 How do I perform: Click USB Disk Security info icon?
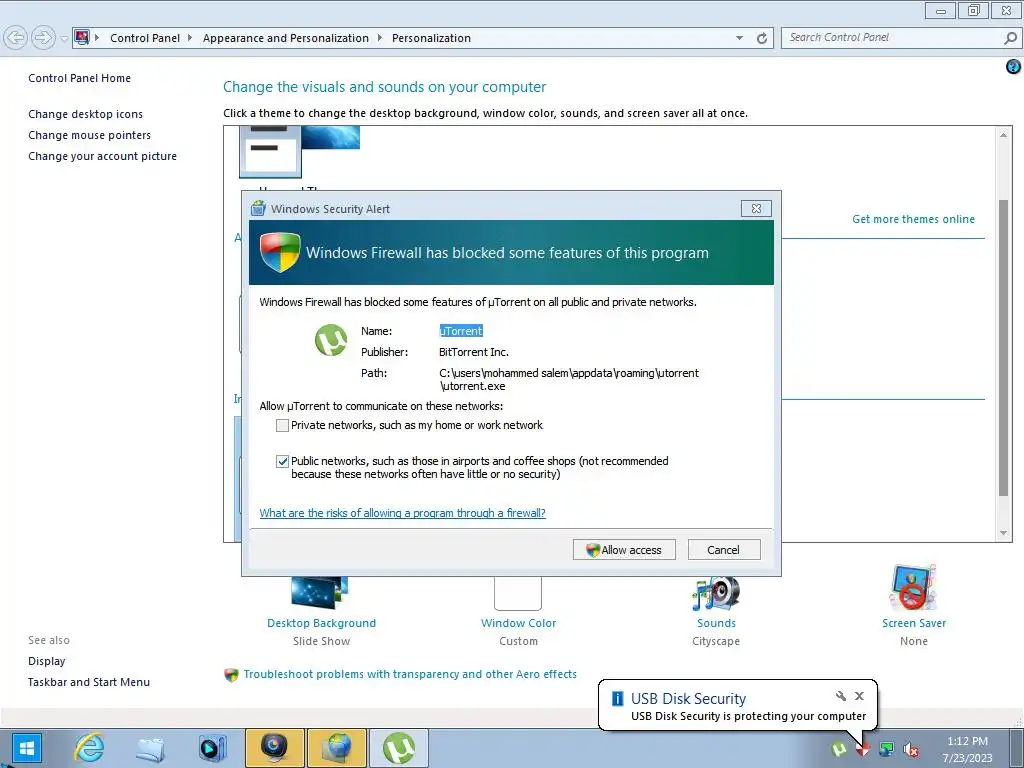click(617, 698)
